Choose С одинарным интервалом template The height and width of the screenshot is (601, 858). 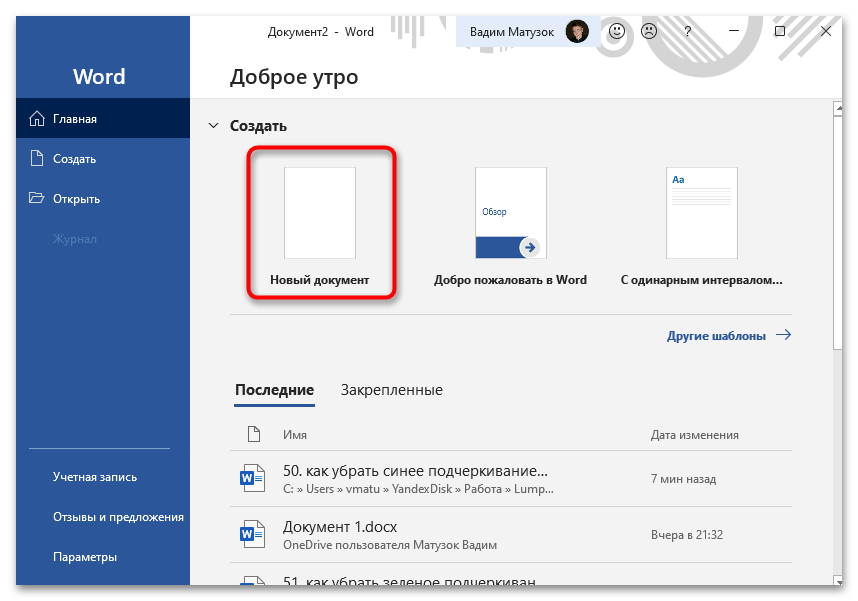coord(702,226)
